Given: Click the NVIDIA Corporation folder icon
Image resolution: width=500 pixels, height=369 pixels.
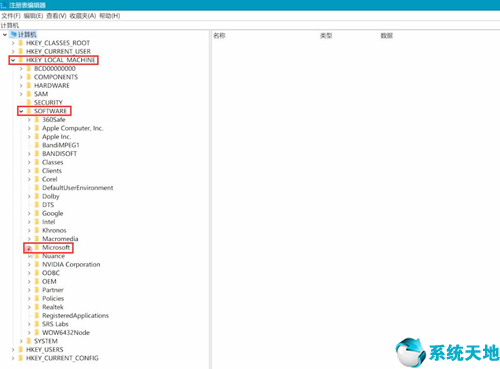Looking at the screenshot, I should point(37,264).
